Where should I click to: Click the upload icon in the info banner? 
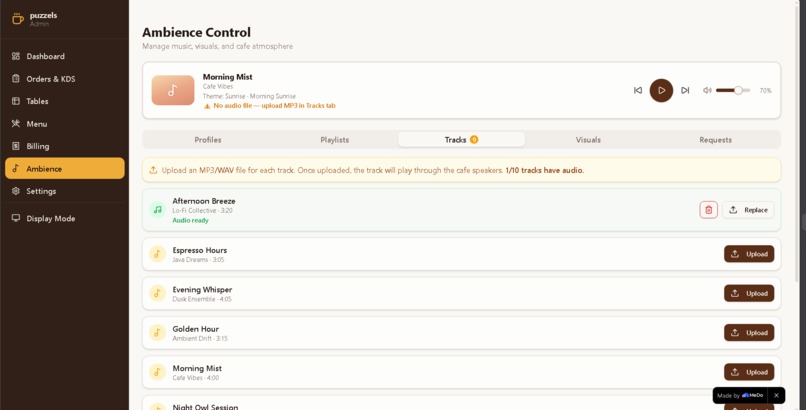(153, 170)
